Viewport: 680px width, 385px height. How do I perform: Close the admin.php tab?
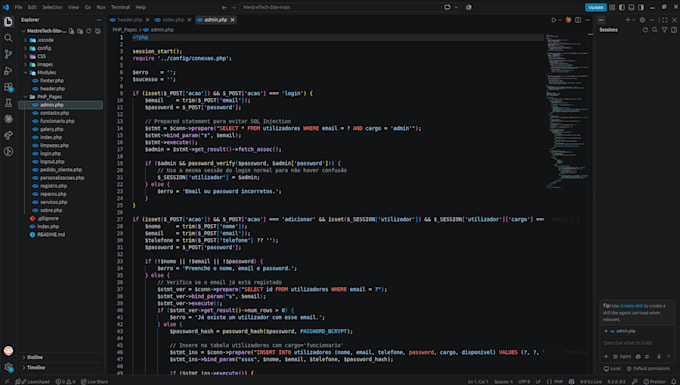(x=232, y=20)
